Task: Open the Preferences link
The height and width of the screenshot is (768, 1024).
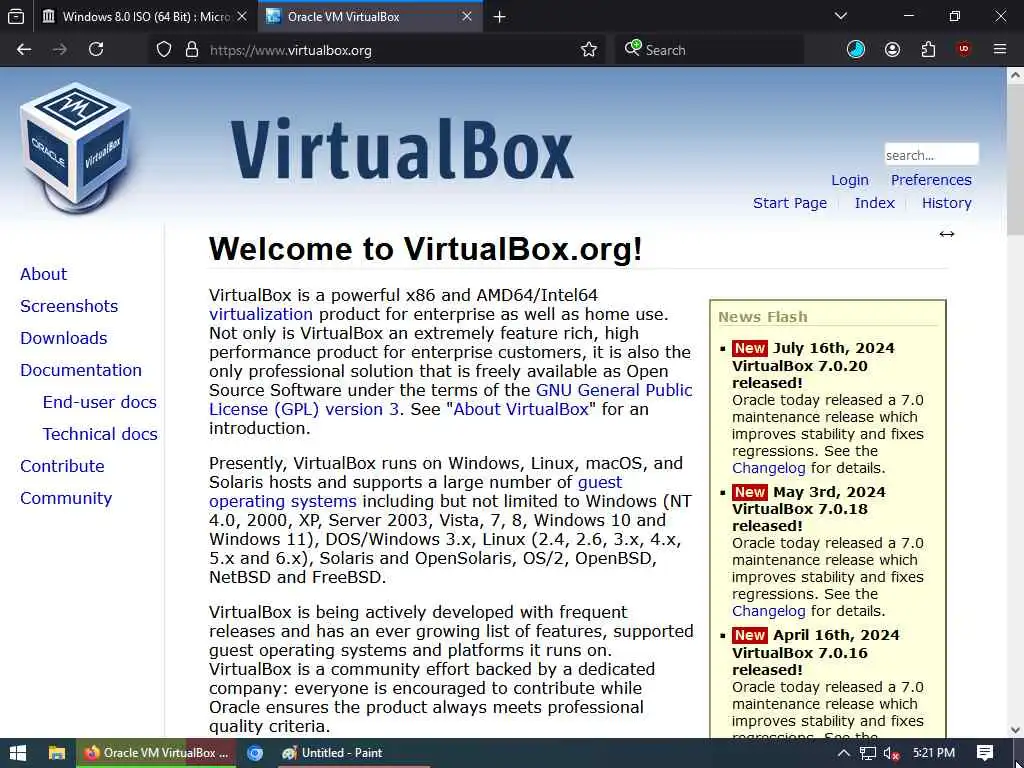Action: click(931, 180)
